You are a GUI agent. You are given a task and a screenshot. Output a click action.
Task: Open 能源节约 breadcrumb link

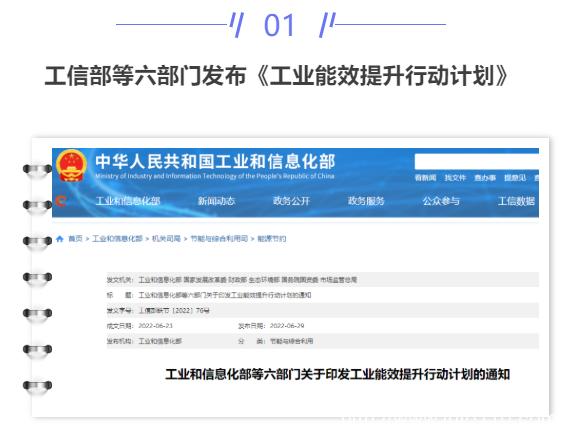pos(272,238)
